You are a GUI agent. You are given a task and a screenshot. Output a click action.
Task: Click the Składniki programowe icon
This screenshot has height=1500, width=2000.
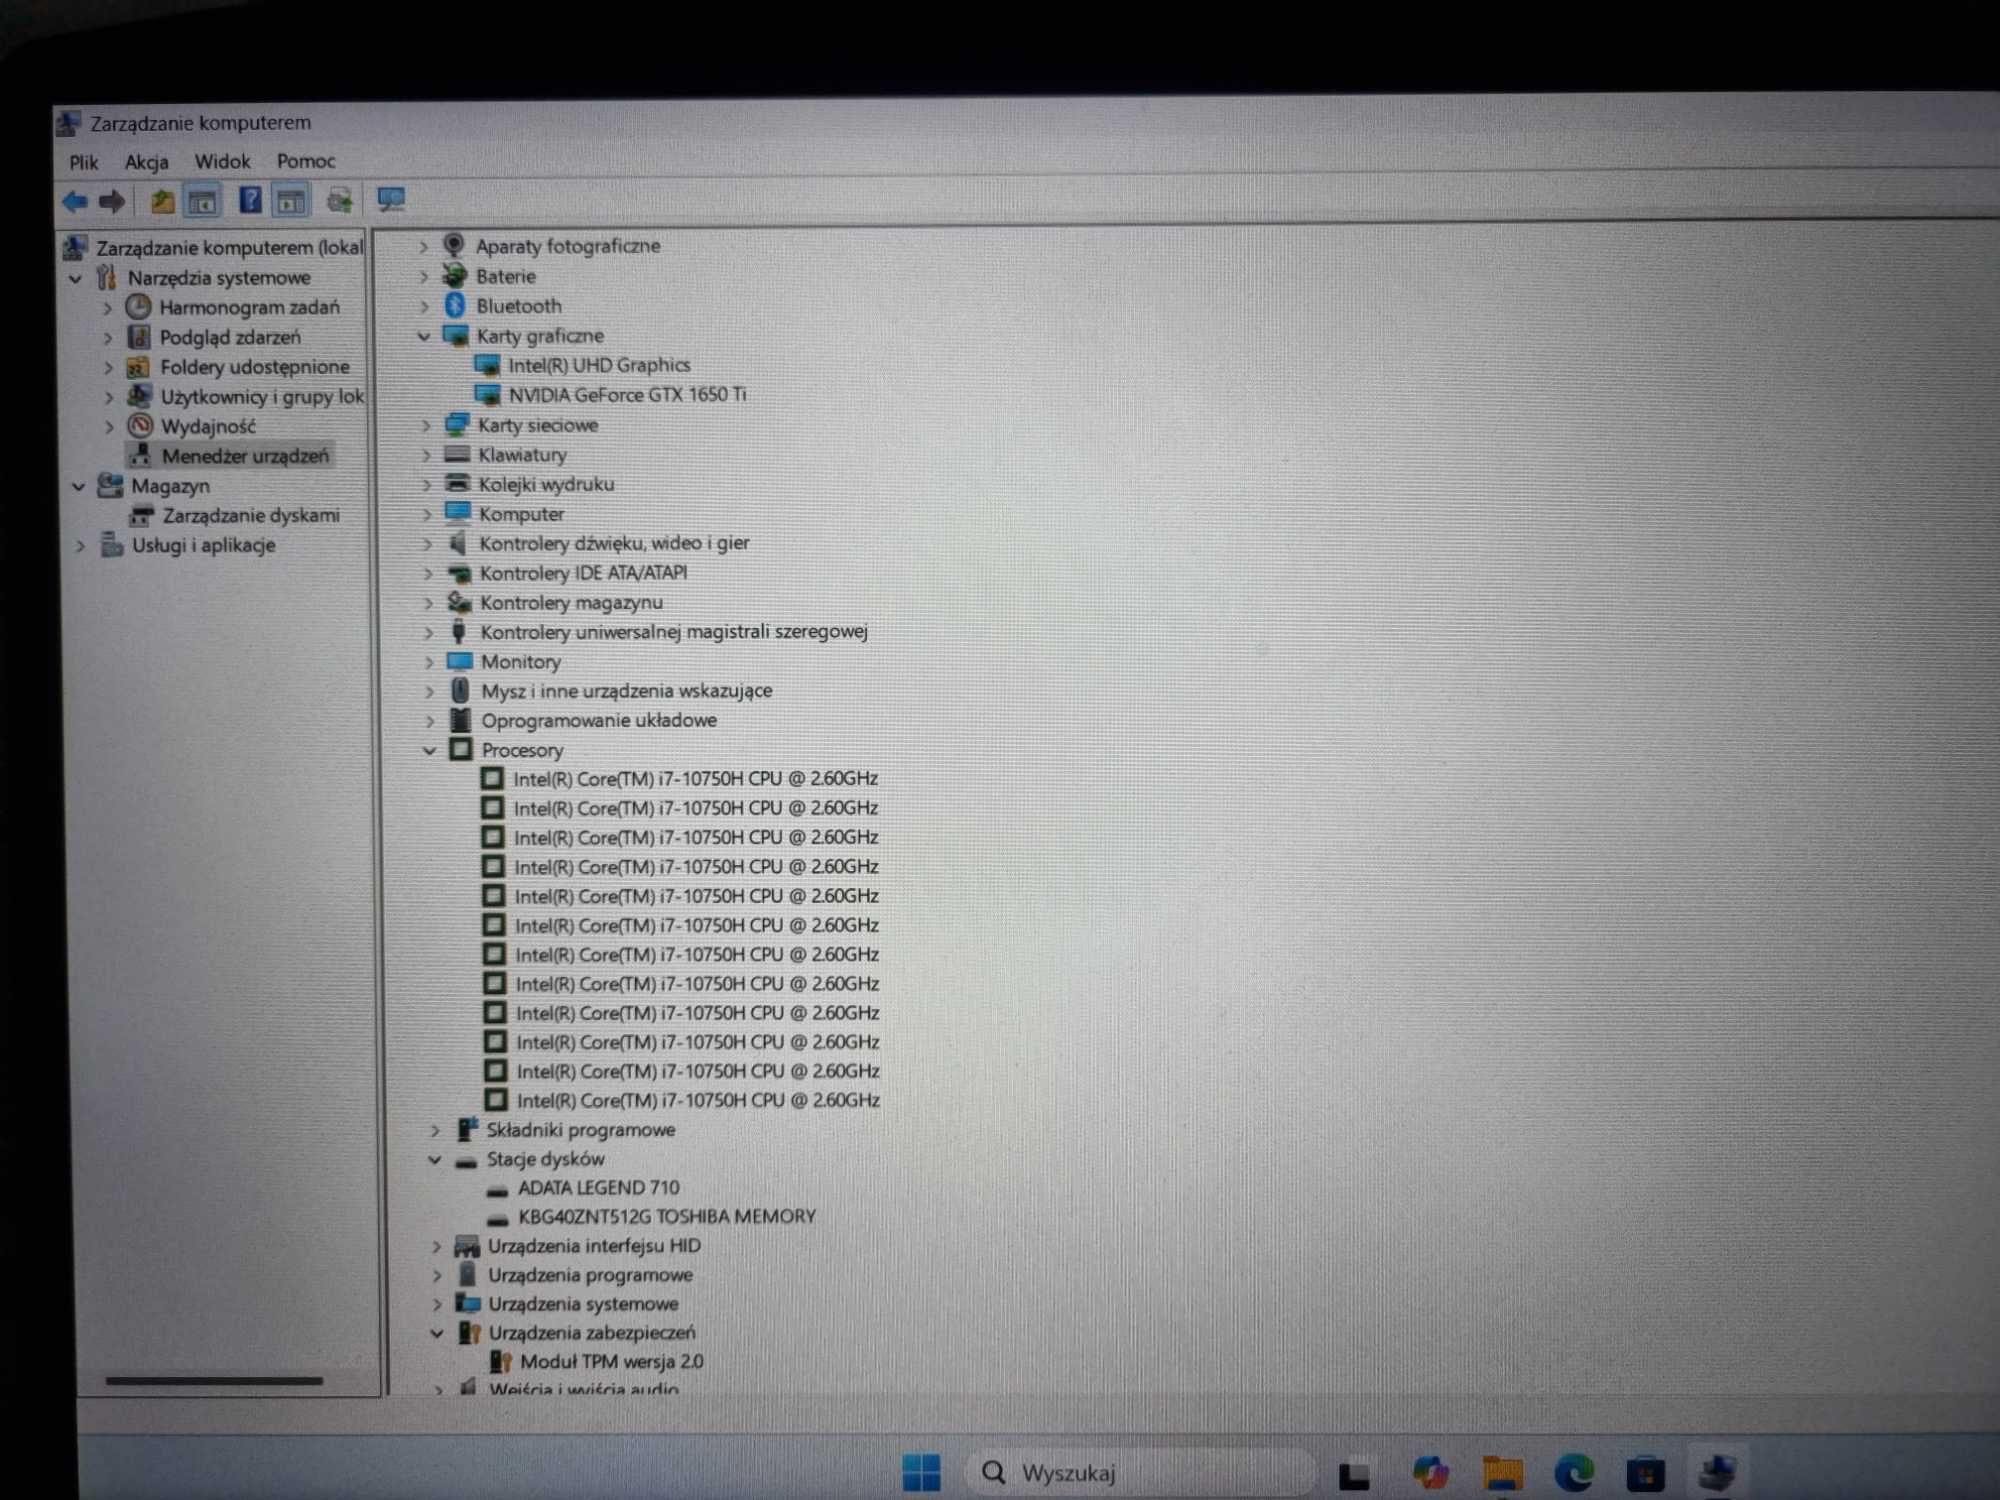click(466, 1130)
